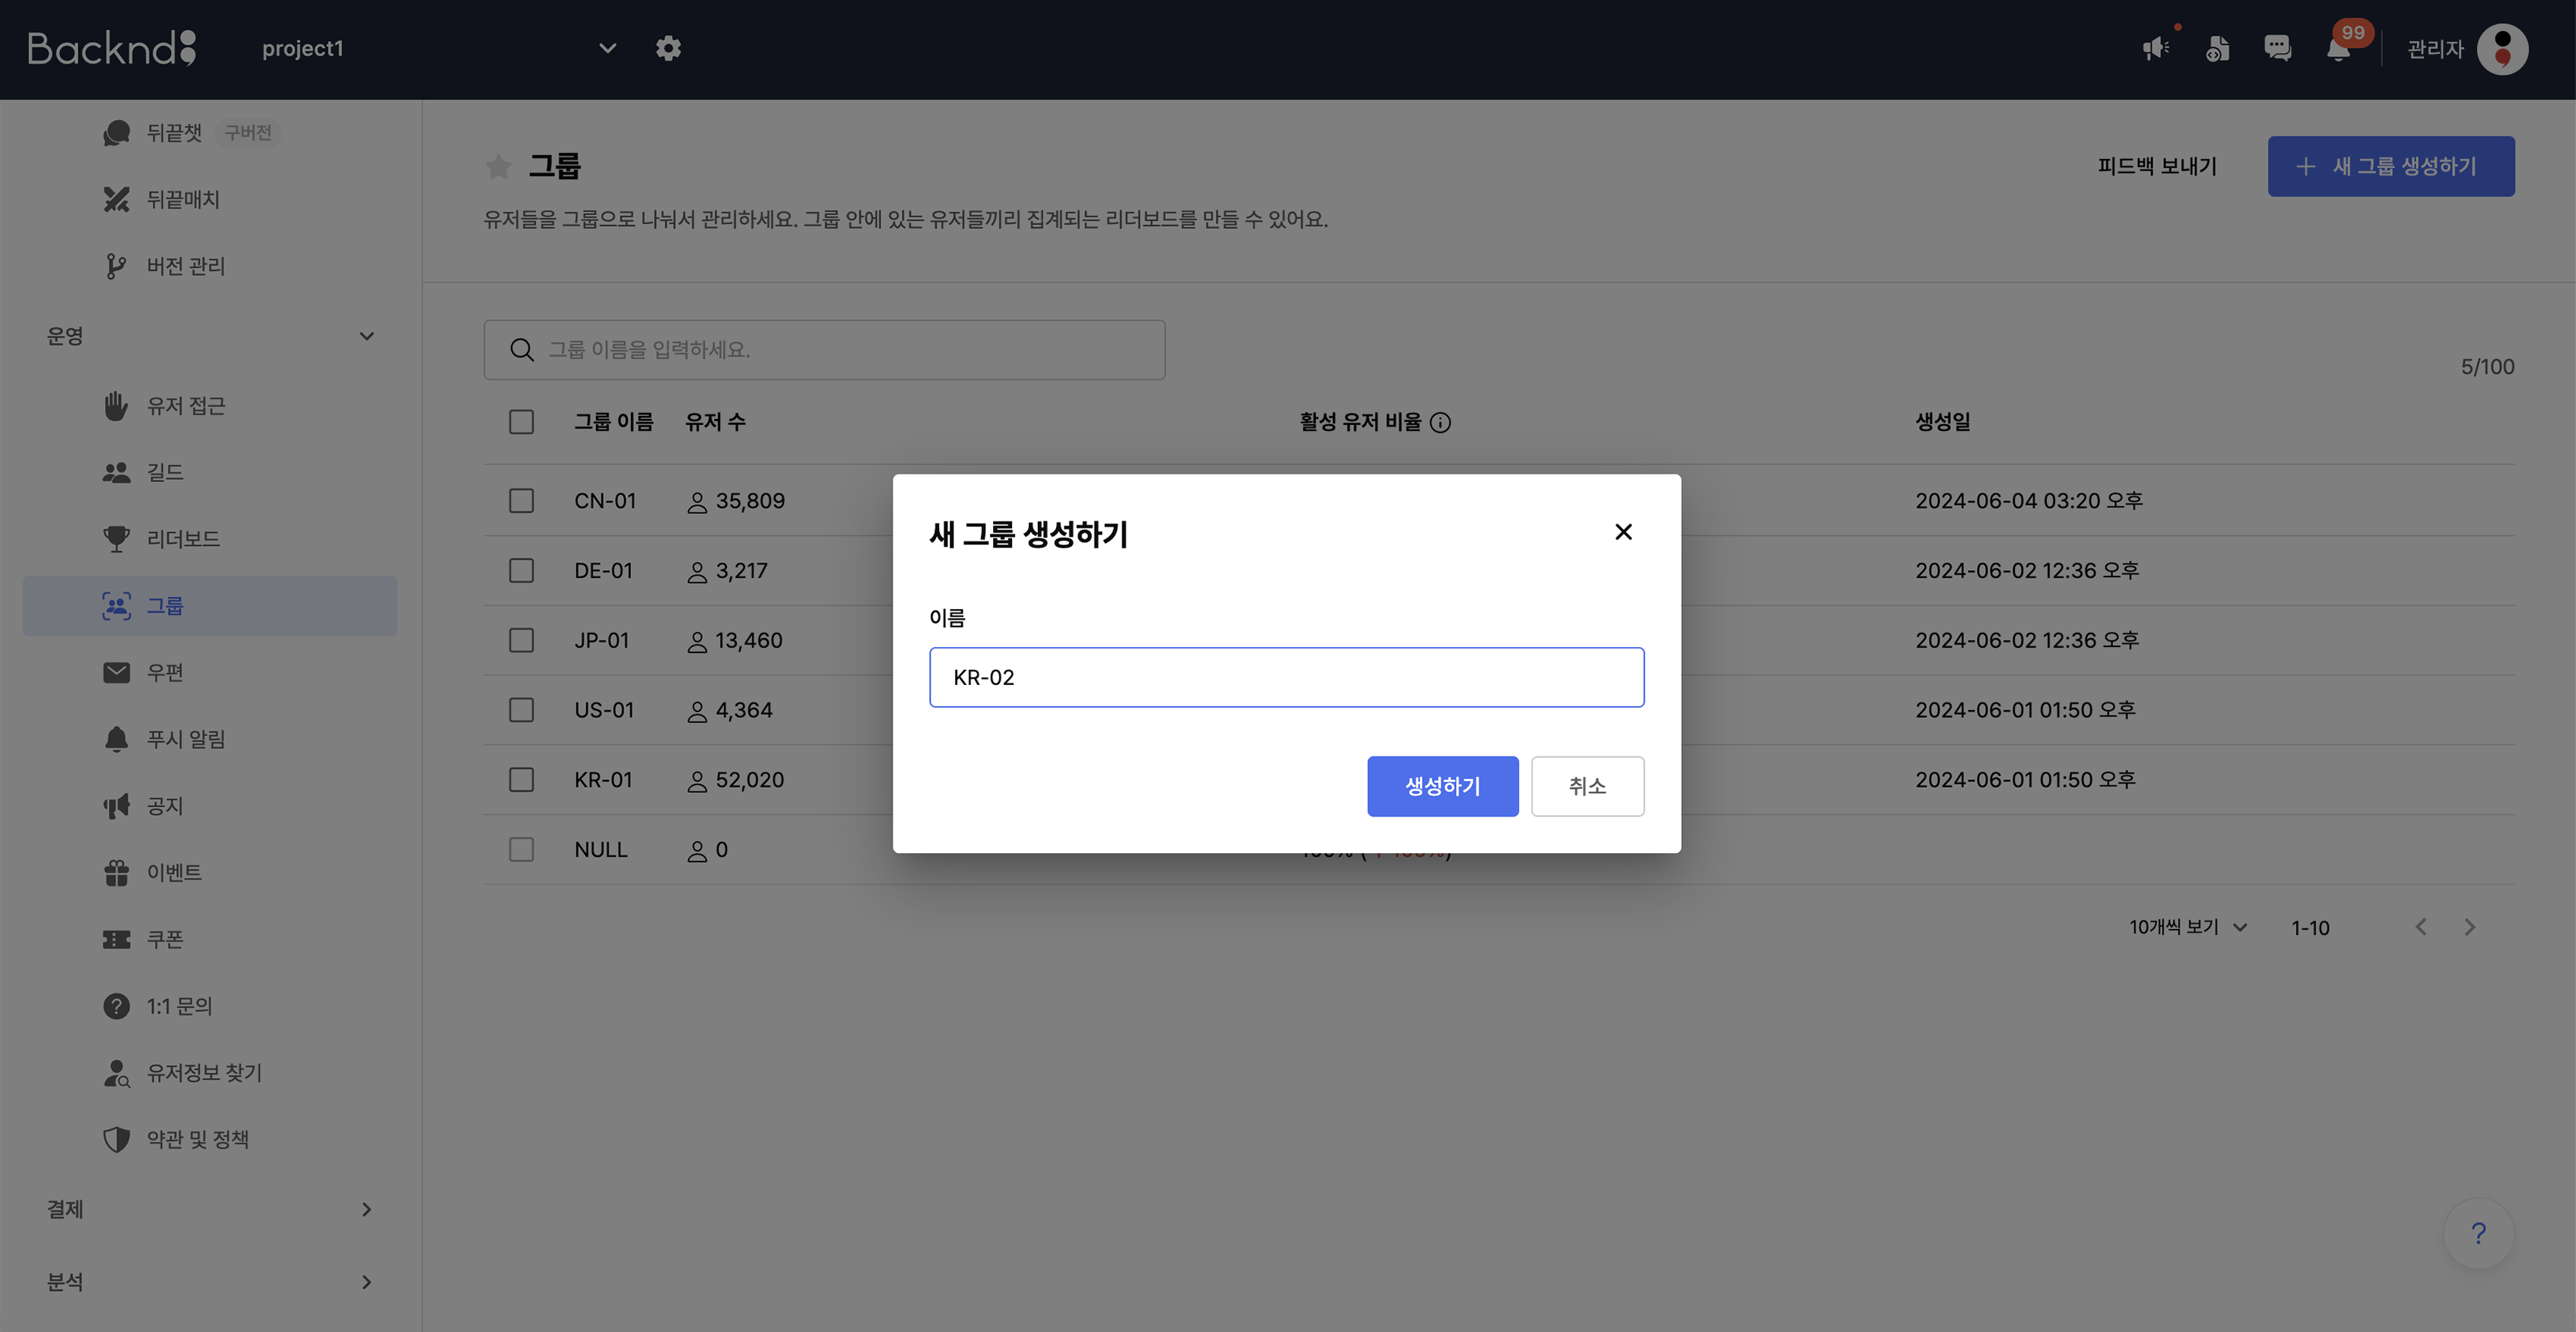
Task: Open 그룹 menu item in sidebar
Action: pyautogui.click(x=210, y=606)
